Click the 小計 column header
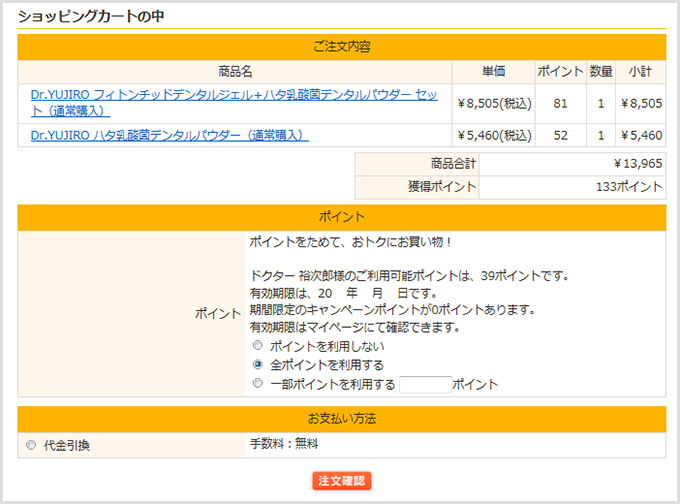This screenshot has width=680, height=504. coord(640,71)
